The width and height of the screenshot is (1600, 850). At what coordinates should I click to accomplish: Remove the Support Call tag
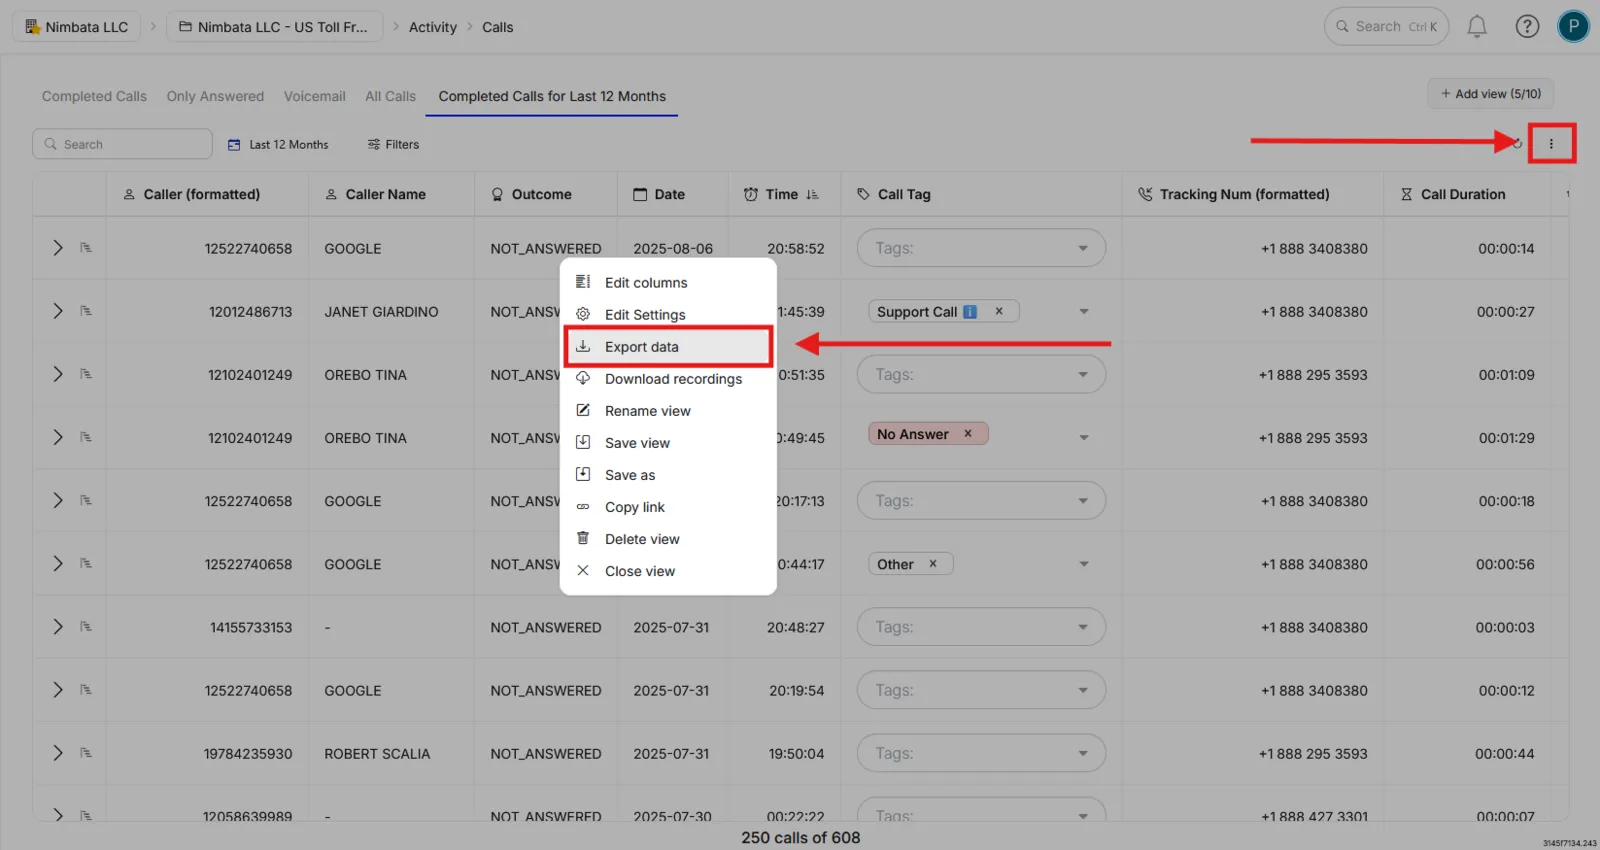(998, 311)
